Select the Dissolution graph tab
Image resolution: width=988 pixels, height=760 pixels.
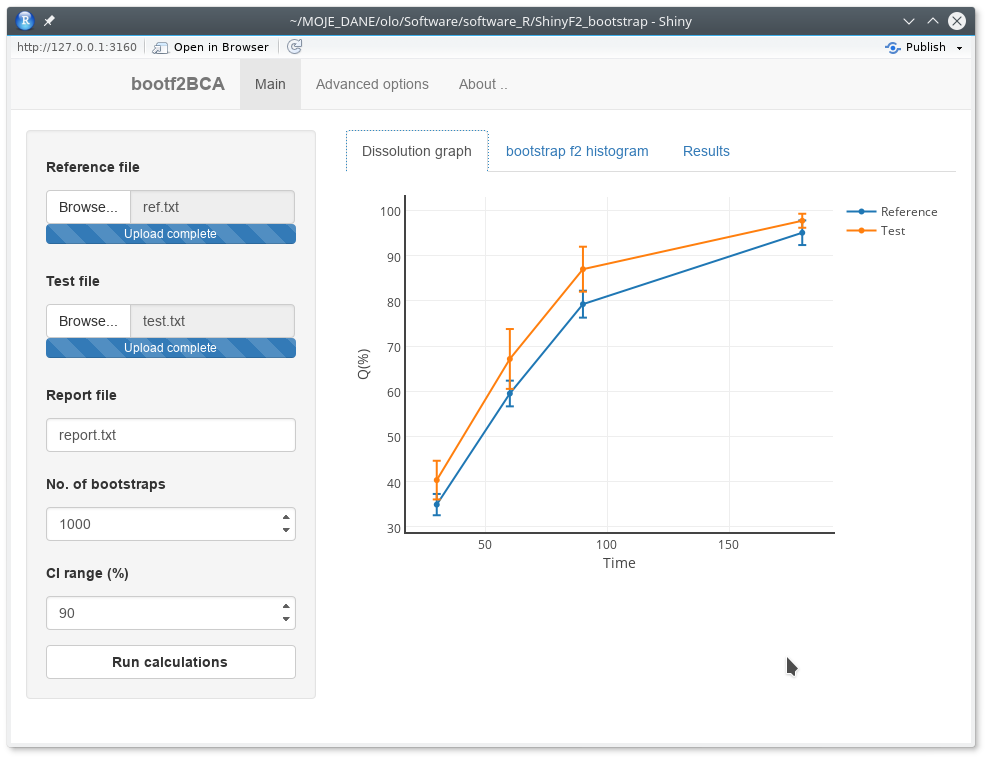click(x=417, y=150)
